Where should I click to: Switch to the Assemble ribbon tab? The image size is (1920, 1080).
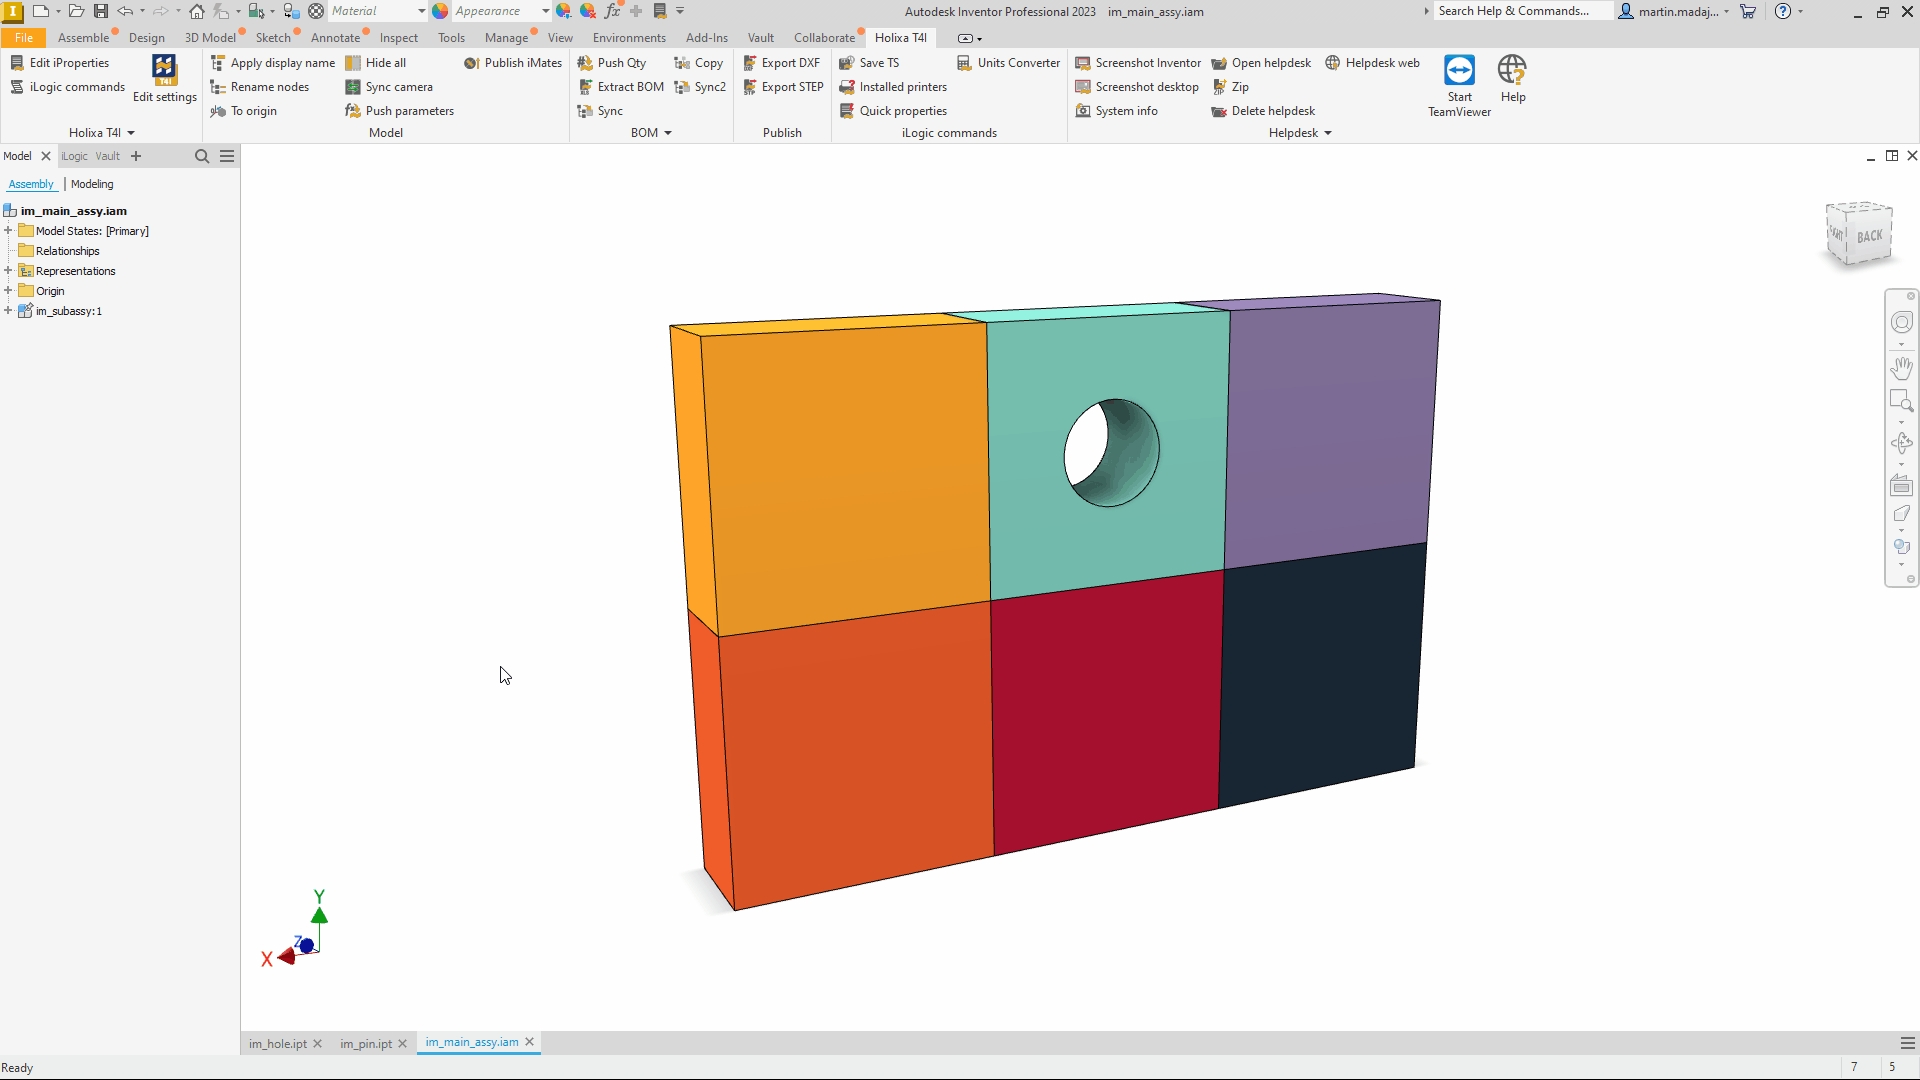point(83,38)
